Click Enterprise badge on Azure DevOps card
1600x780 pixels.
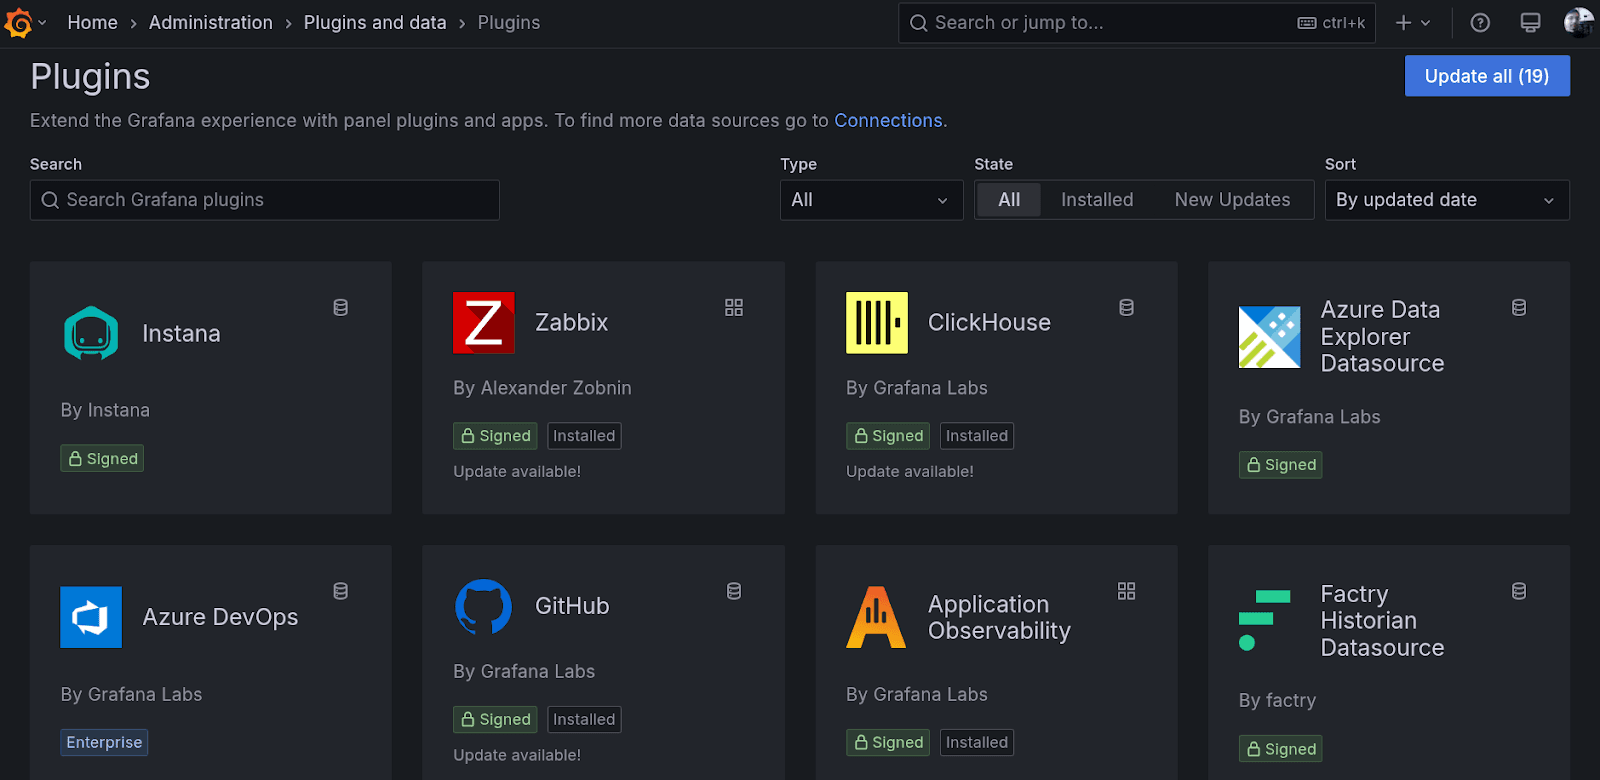[x=104, y=742]
